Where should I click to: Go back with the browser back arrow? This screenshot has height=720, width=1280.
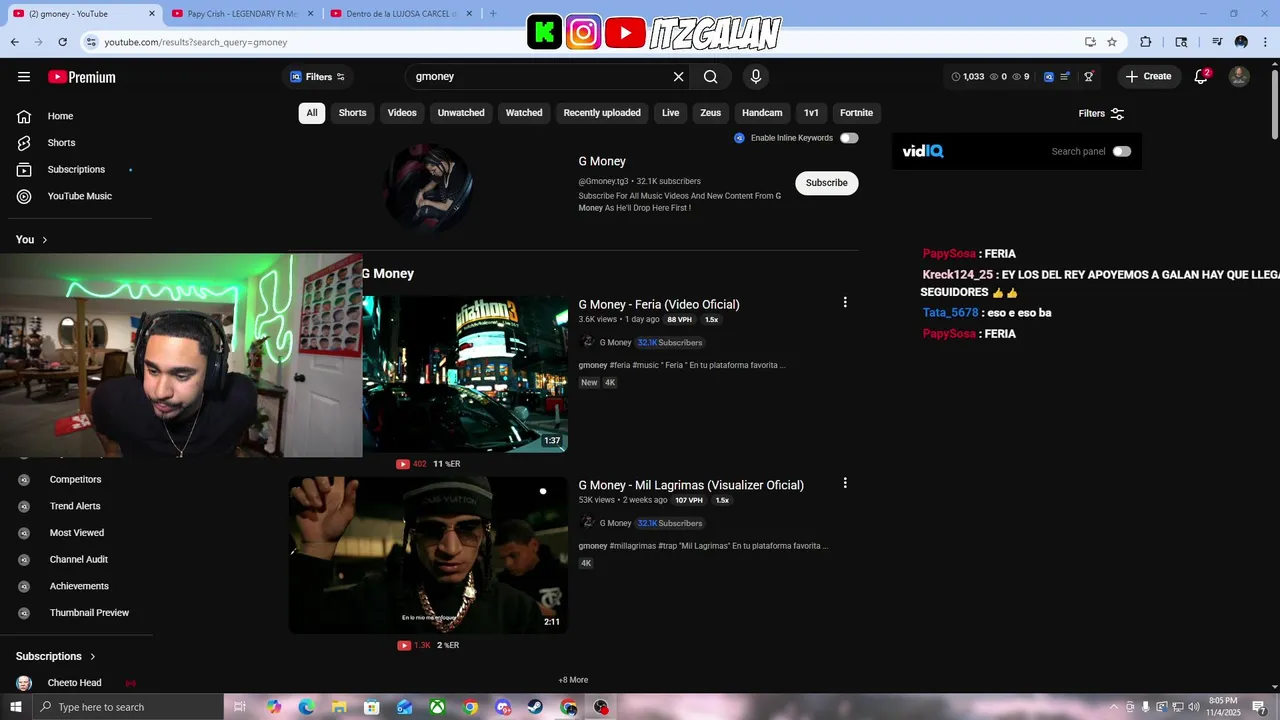(14, 42)
